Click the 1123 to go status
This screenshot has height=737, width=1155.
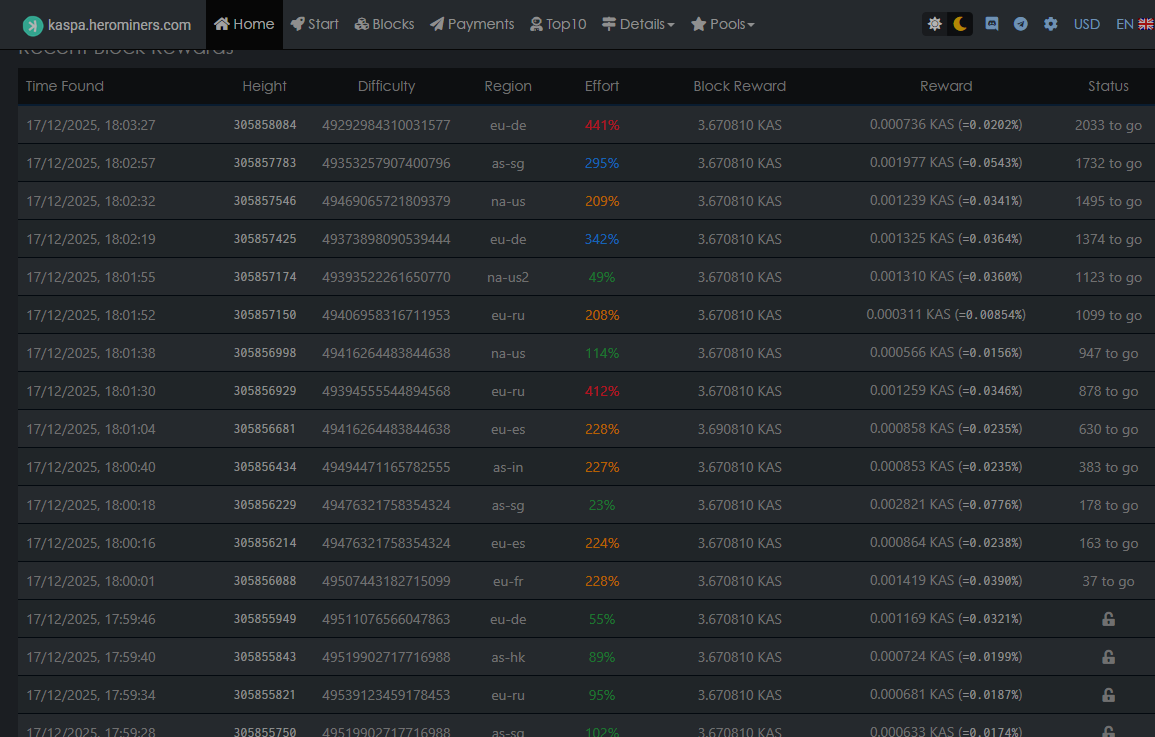pos(1108,277)
